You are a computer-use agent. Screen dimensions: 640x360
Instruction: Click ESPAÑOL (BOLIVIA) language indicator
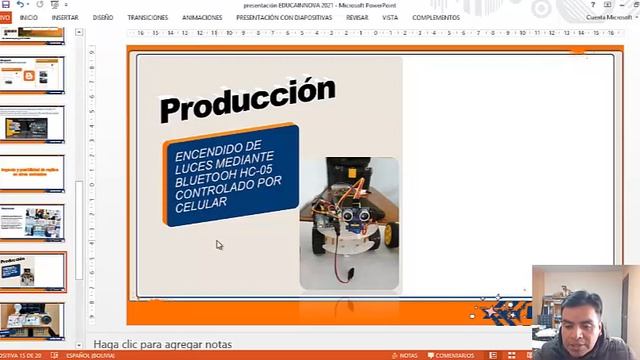[90, 356]
